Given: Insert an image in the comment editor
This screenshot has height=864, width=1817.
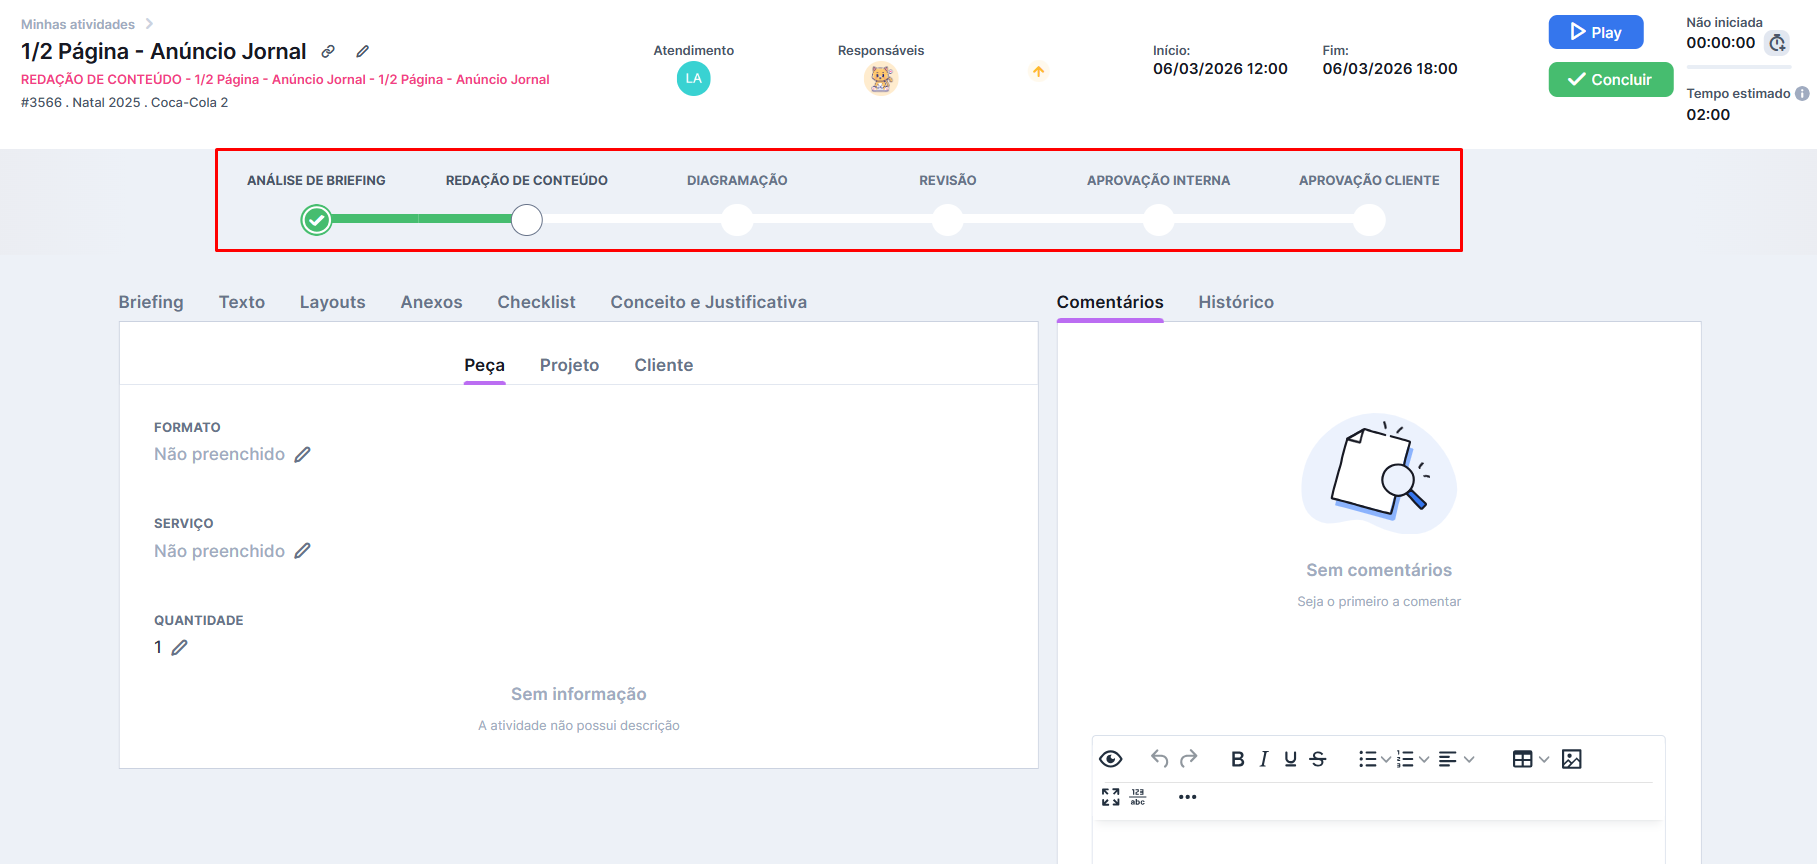Looking at the screenshot, I should click(x=1571, y=759).
